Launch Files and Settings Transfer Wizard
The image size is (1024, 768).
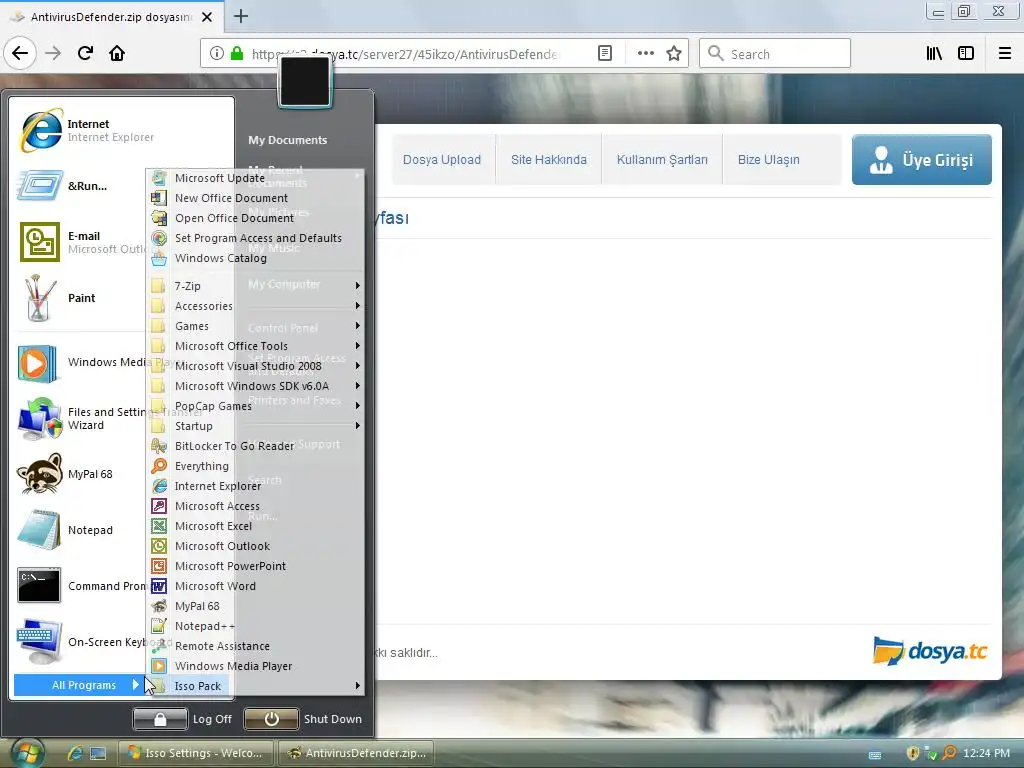click(83, 419)
